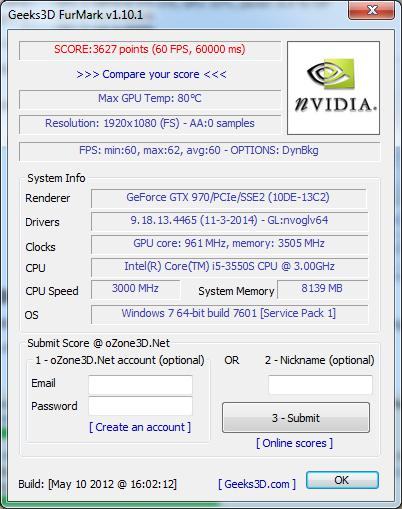This screenshot has height=509, width=402.
Task: Click the OK button
Action: [x=342, y=480]
